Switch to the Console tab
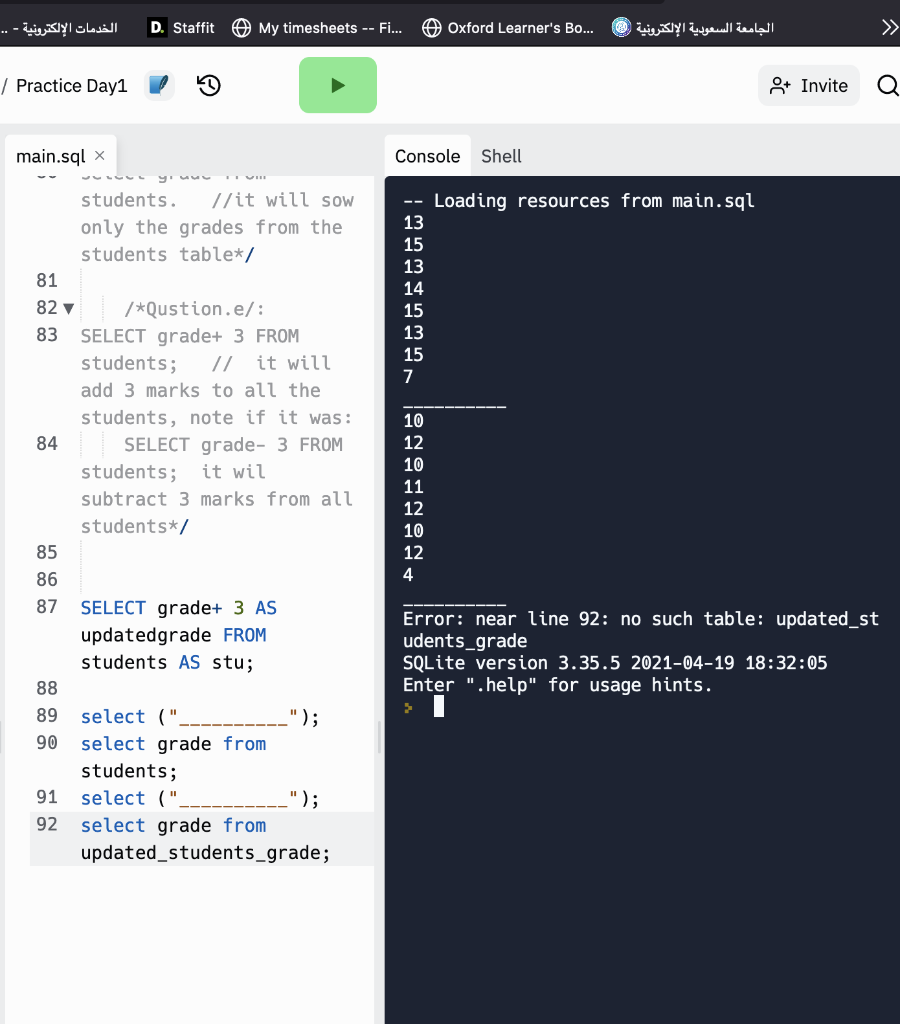The image size is (900, 1024). (x=427, y=156)
